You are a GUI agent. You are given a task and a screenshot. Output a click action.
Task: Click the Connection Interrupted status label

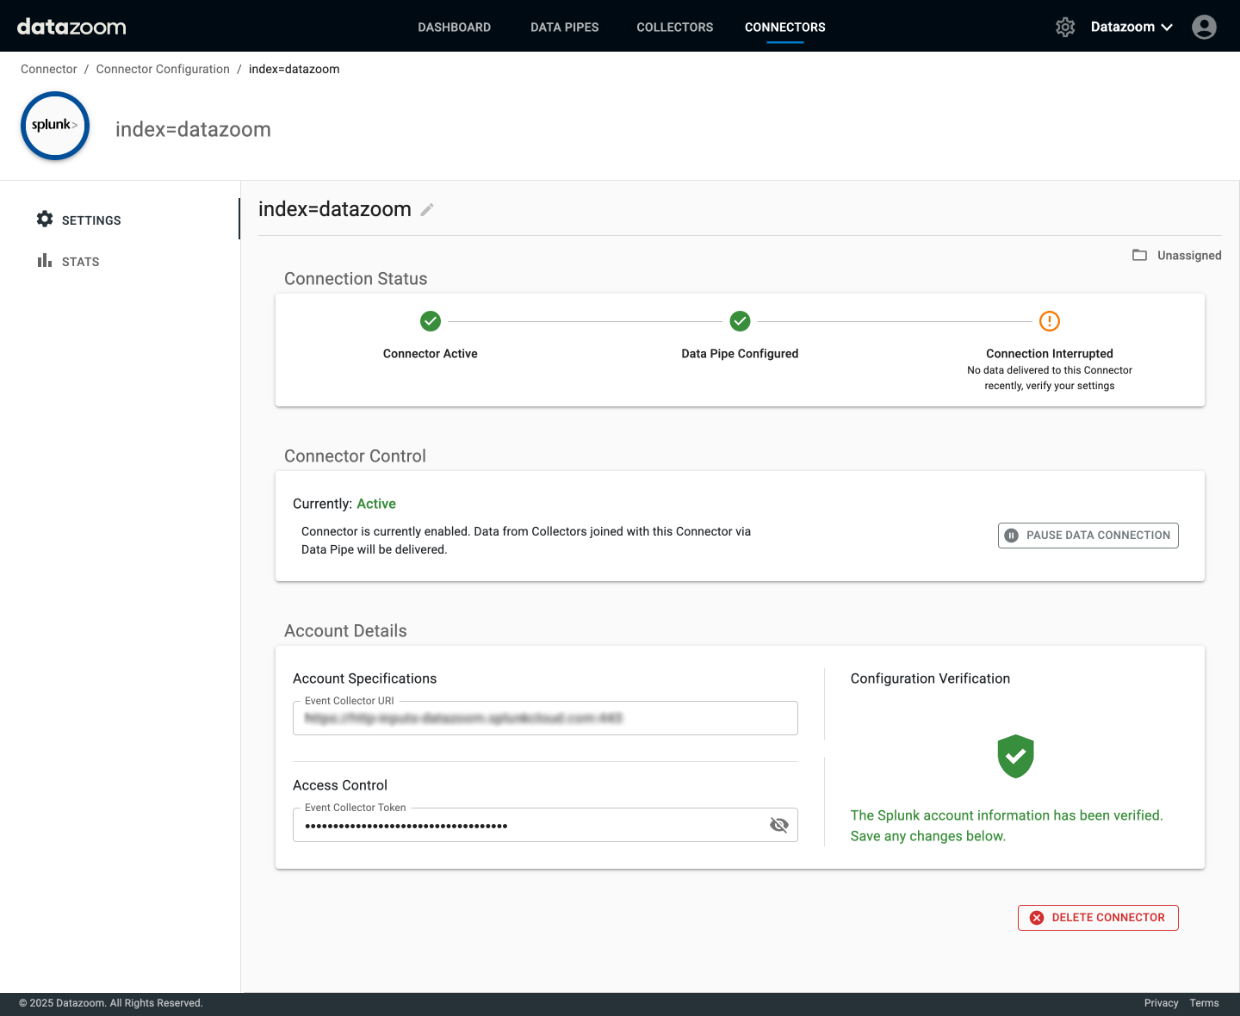pyautogui.click(x=1049, y=353)
